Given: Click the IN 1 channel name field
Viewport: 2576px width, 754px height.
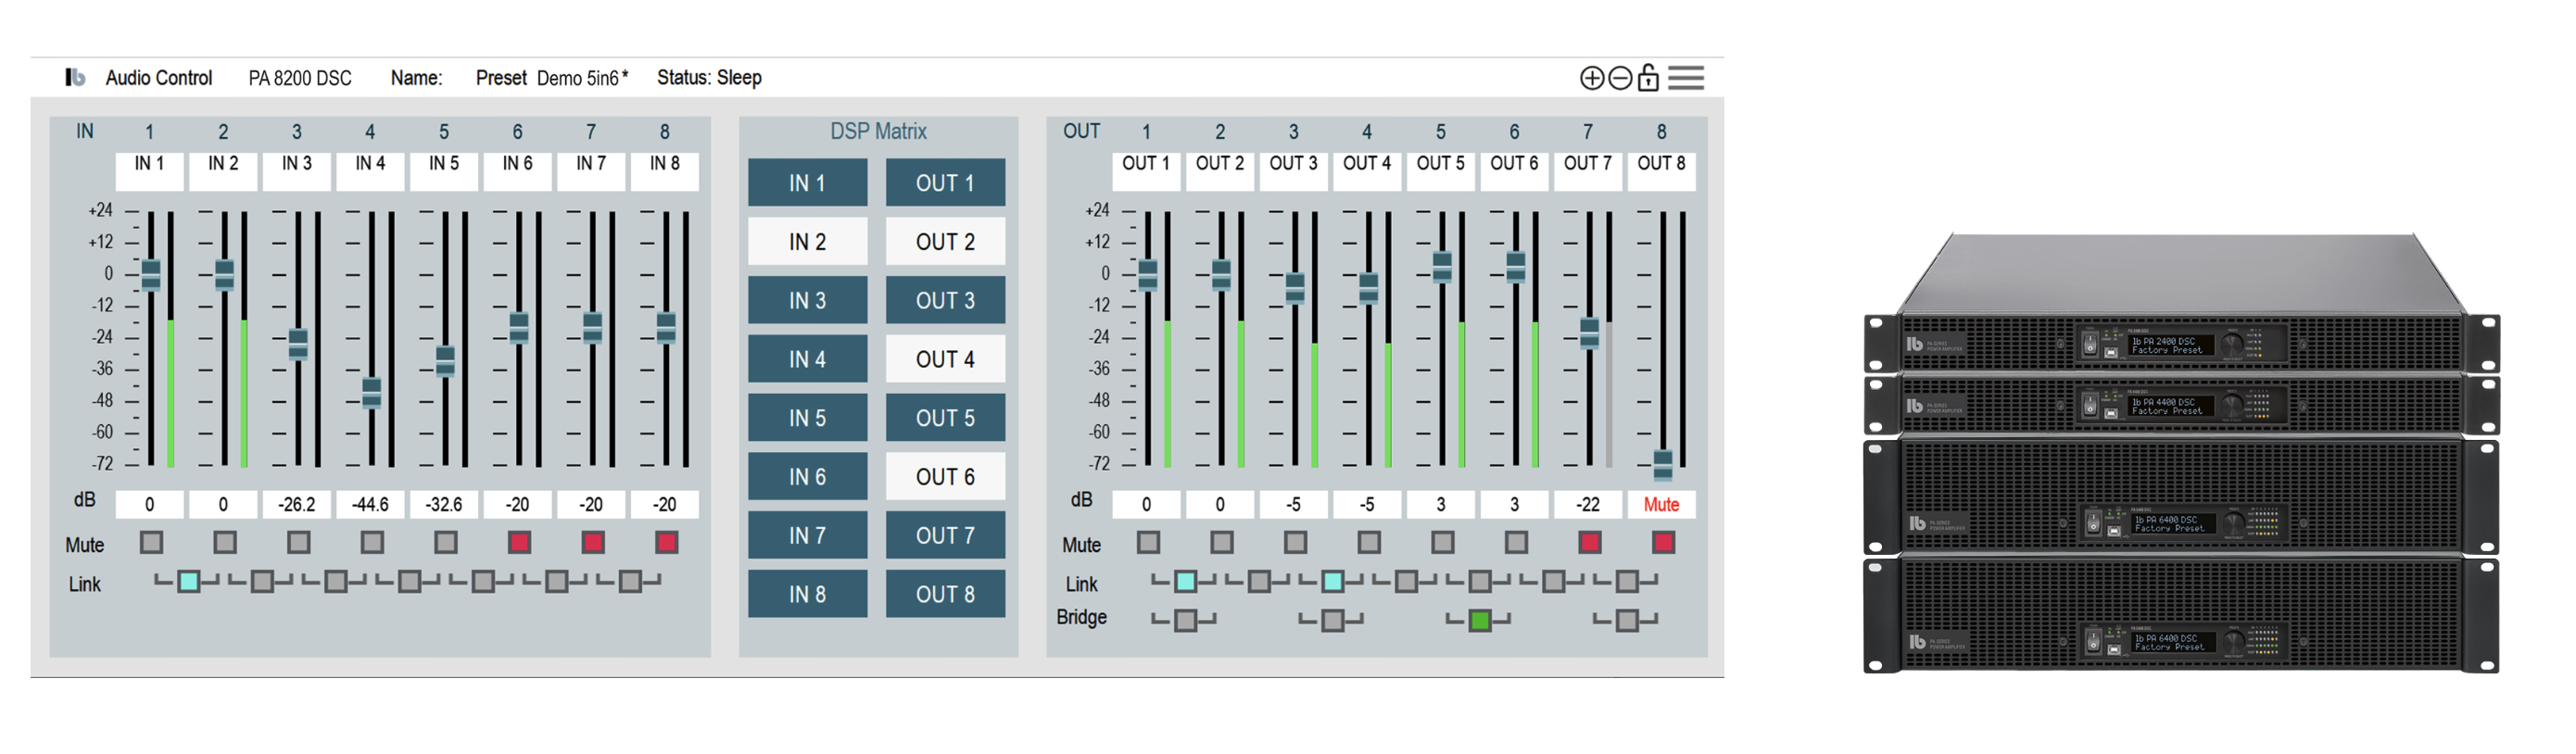Looking at the screenshot, I should 149,171.
